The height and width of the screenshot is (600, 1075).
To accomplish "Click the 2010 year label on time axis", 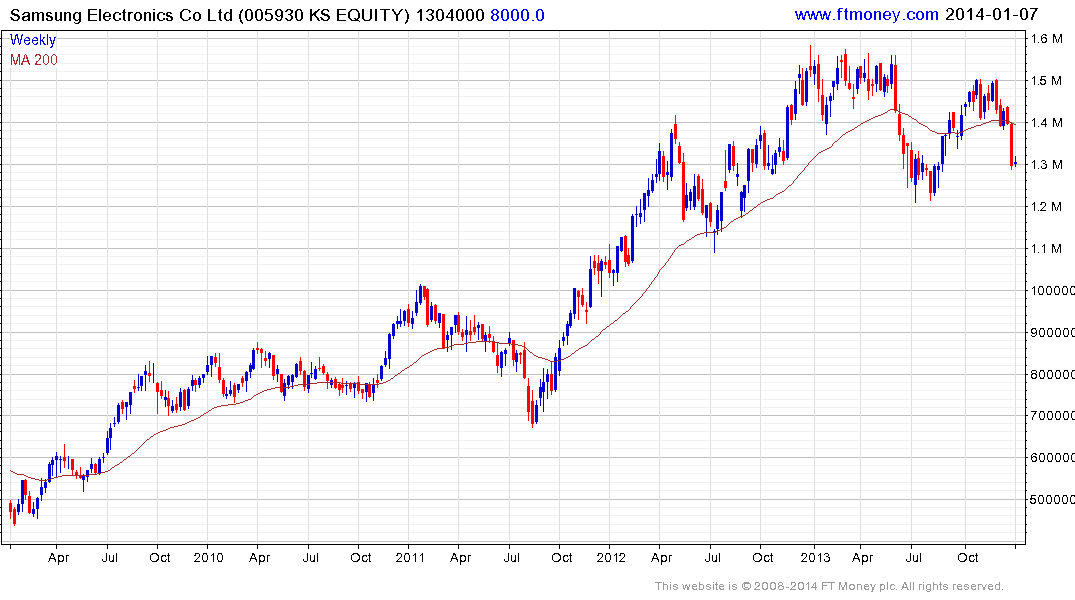I will [208, 557].
